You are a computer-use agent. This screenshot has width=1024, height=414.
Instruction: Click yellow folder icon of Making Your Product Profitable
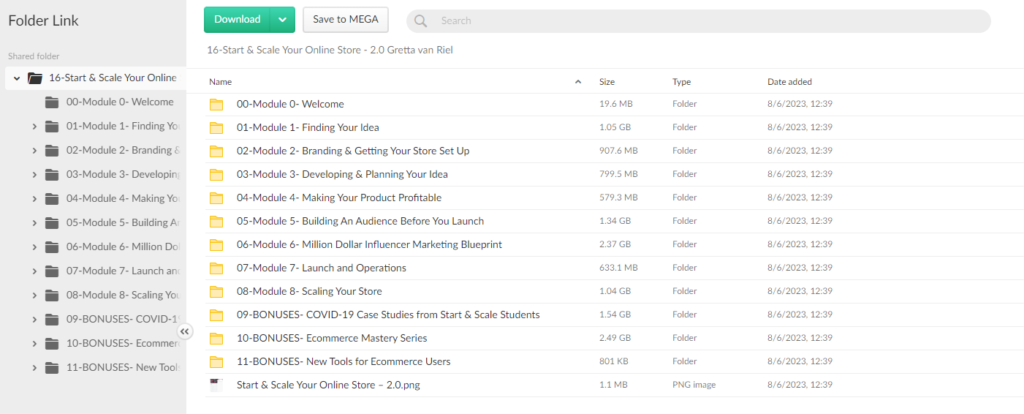click(216, 198)
